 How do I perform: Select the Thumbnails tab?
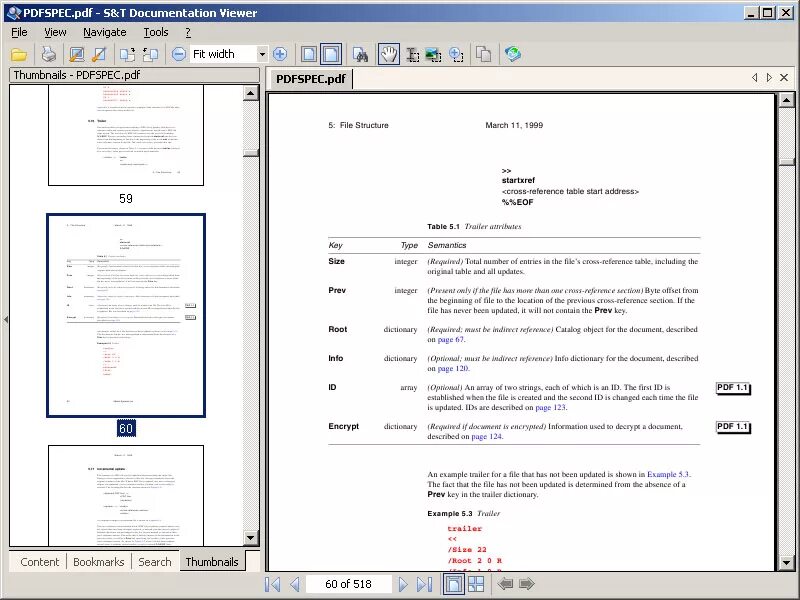(212, 562)
